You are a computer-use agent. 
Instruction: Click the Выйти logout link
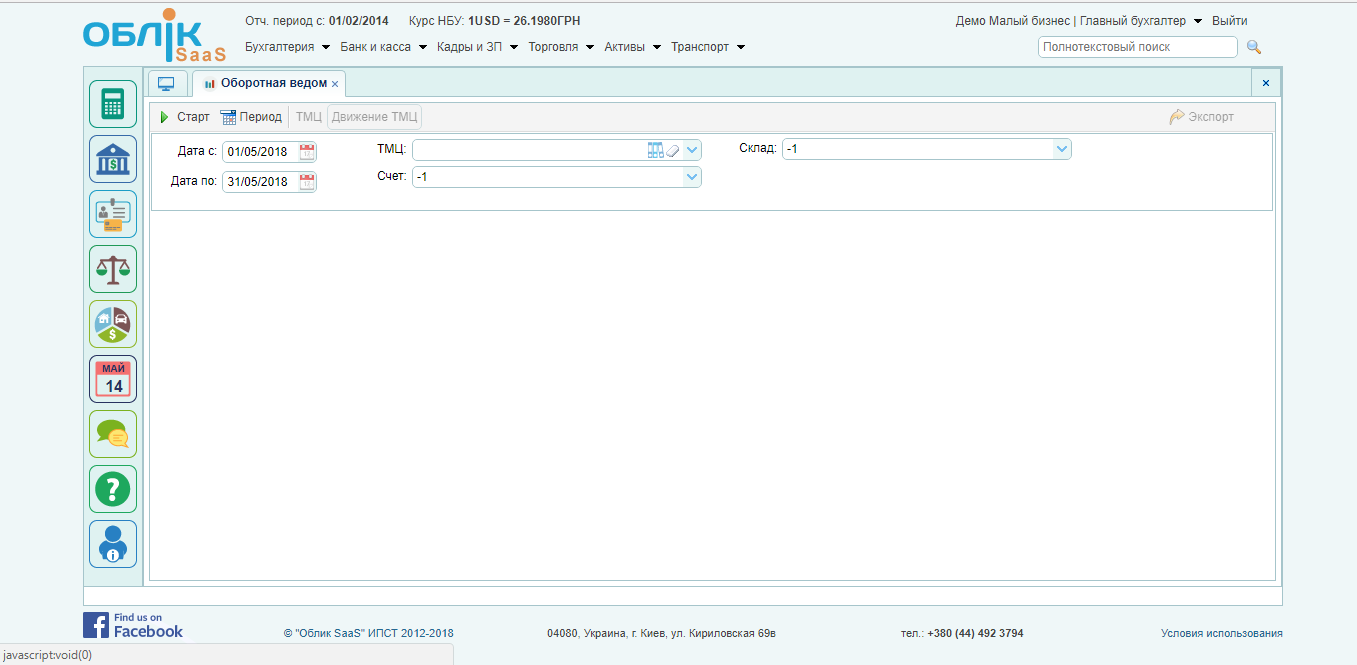point(1229,21)
